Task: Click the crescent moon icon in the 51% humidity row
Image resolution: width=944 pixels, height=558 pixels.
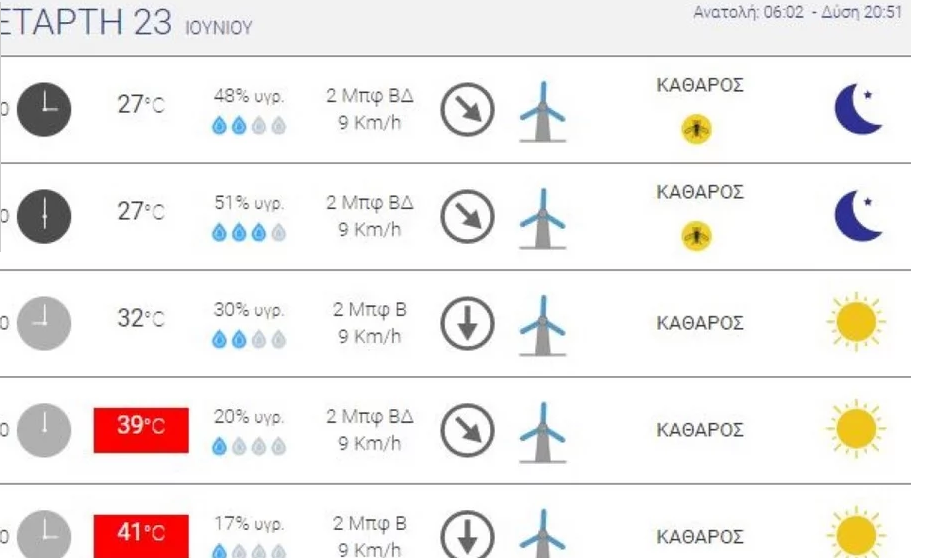Action: pyautogui.click(x=859, y=215)
